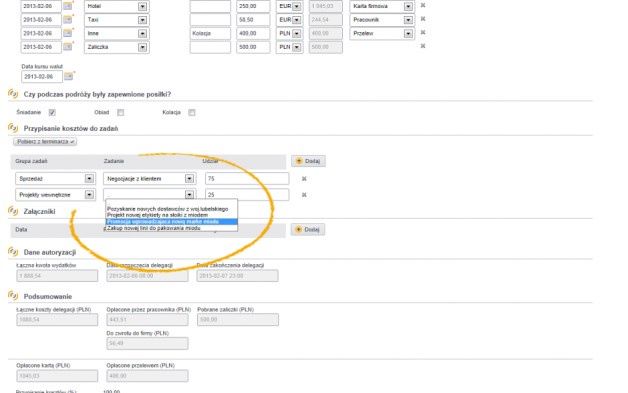
Task: Delete the Inne expense row
Action: click(423, 33)
